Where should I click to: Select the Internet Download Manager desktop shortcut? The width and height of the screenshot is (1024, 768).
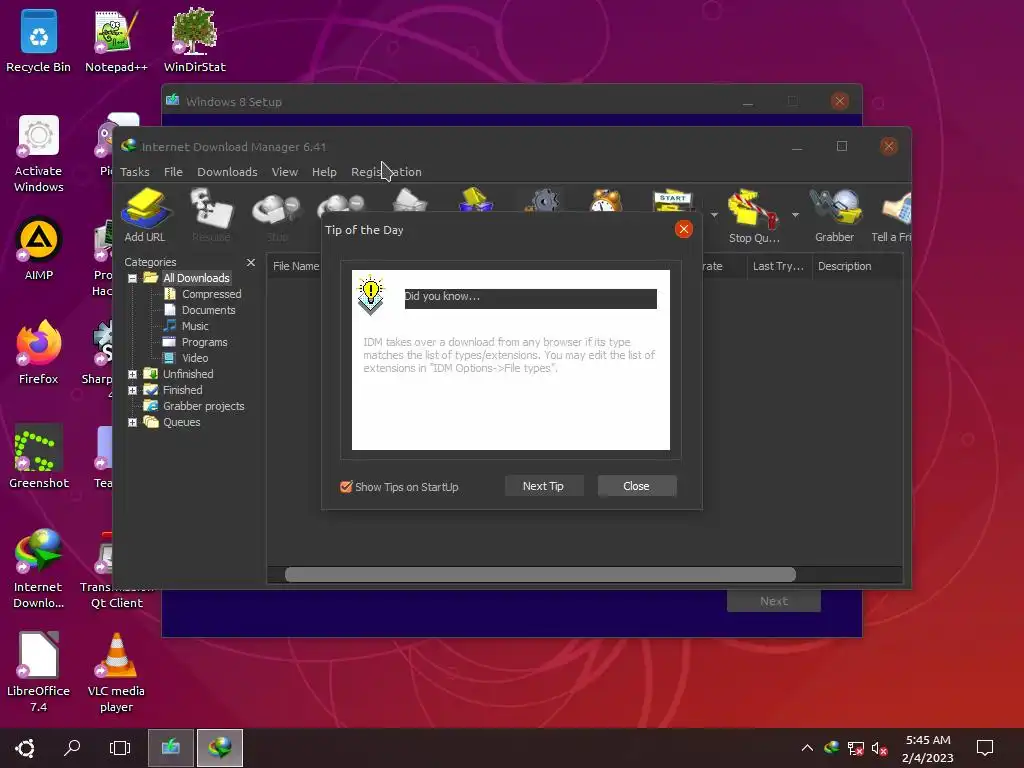39,568
